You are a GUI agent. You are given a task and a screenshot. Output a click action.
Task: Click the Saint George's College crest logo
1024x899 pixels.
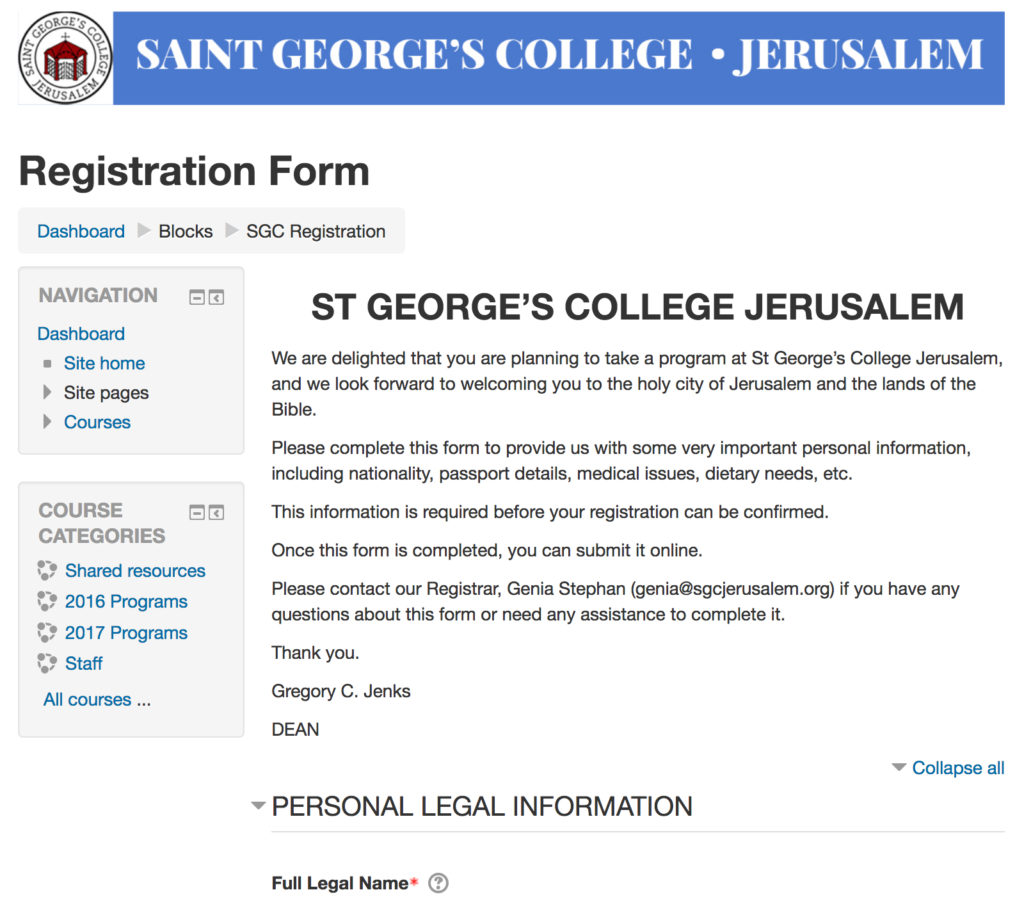65,57
